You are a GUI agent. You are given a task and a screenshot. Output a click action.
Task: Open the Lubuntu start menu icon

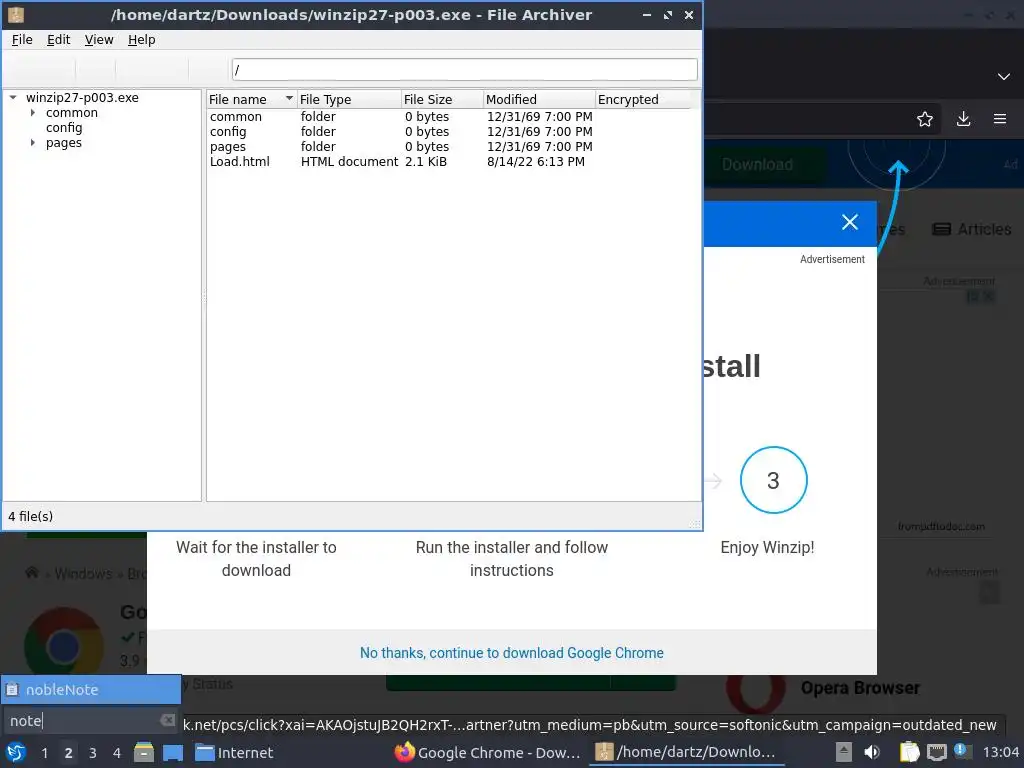click(x=16, y=752)
